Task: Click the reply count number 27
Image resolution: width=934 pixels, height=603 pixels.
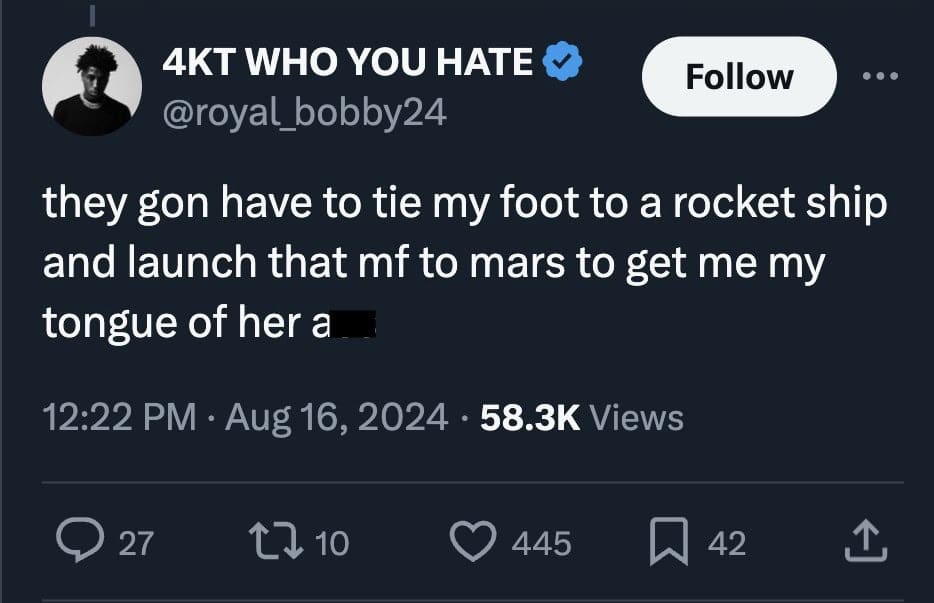Action: coord(137,543)
